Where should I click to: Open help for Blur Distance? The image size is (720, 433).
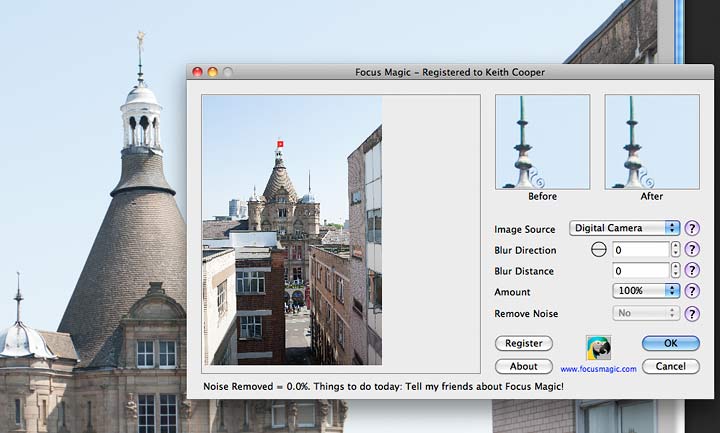point(692,270)
